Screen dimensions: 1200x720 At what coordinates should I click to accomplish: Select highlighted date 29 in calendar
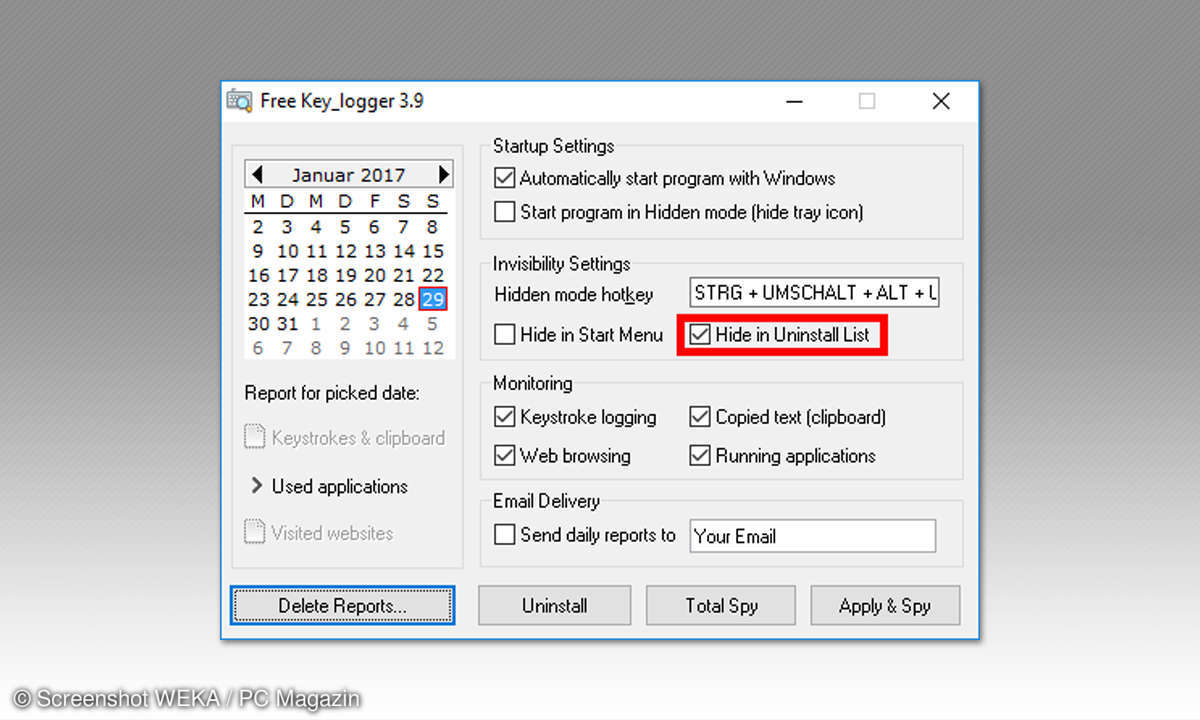(x=433, y=299)
